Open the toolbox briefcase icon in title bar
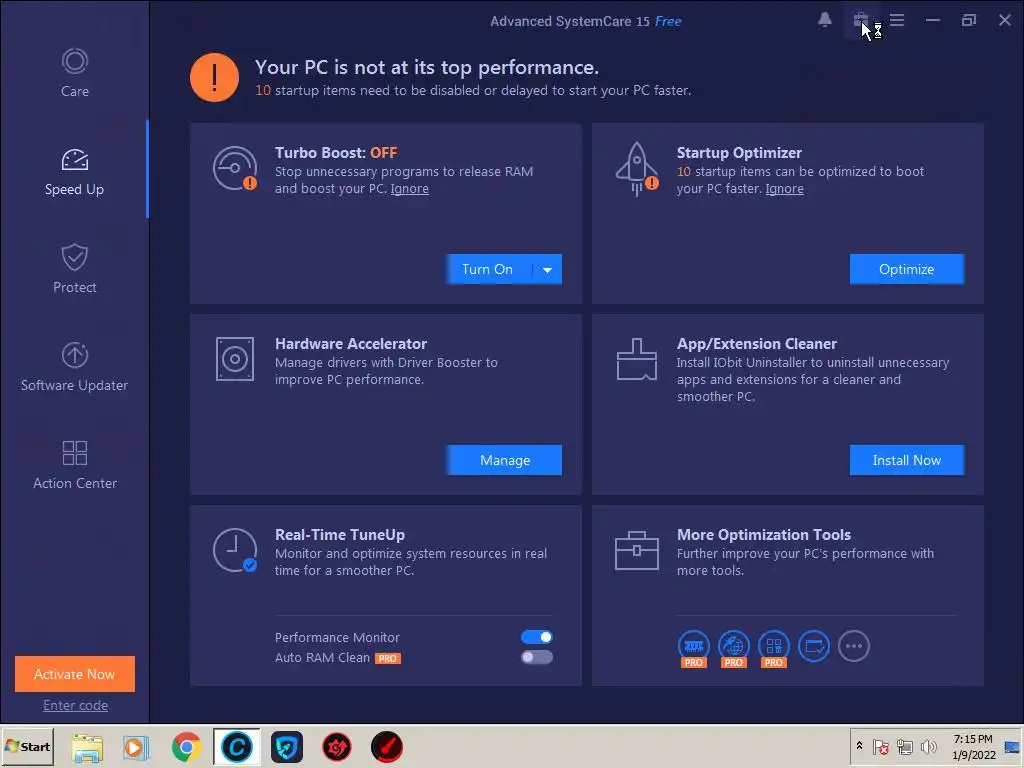The width and height of the screenshot is (1024, 768). tap(861, 20)
